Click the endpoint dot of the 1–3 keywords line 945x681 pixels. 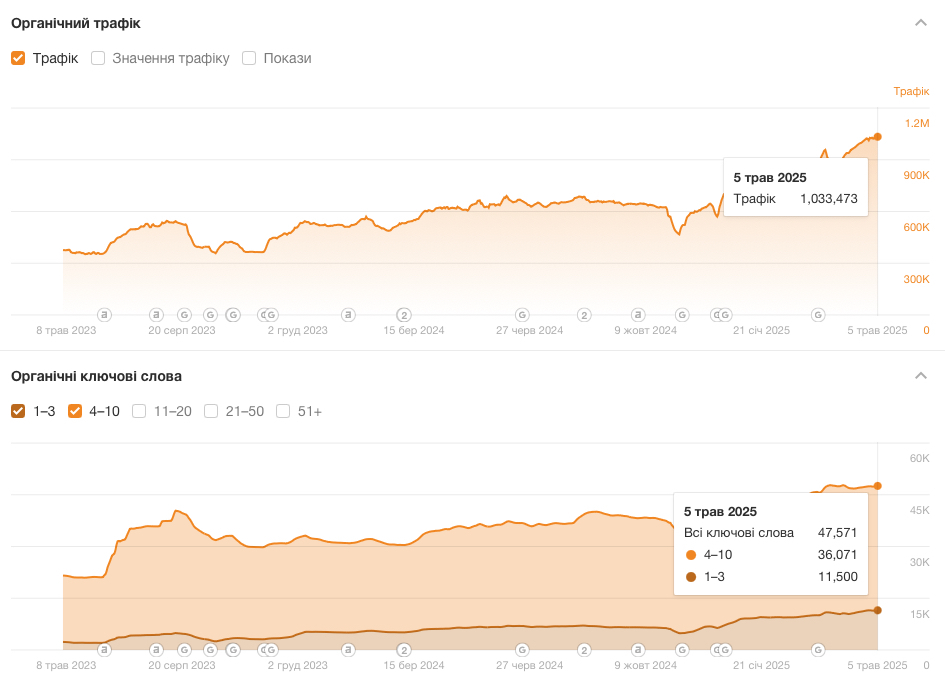[877, 610]
